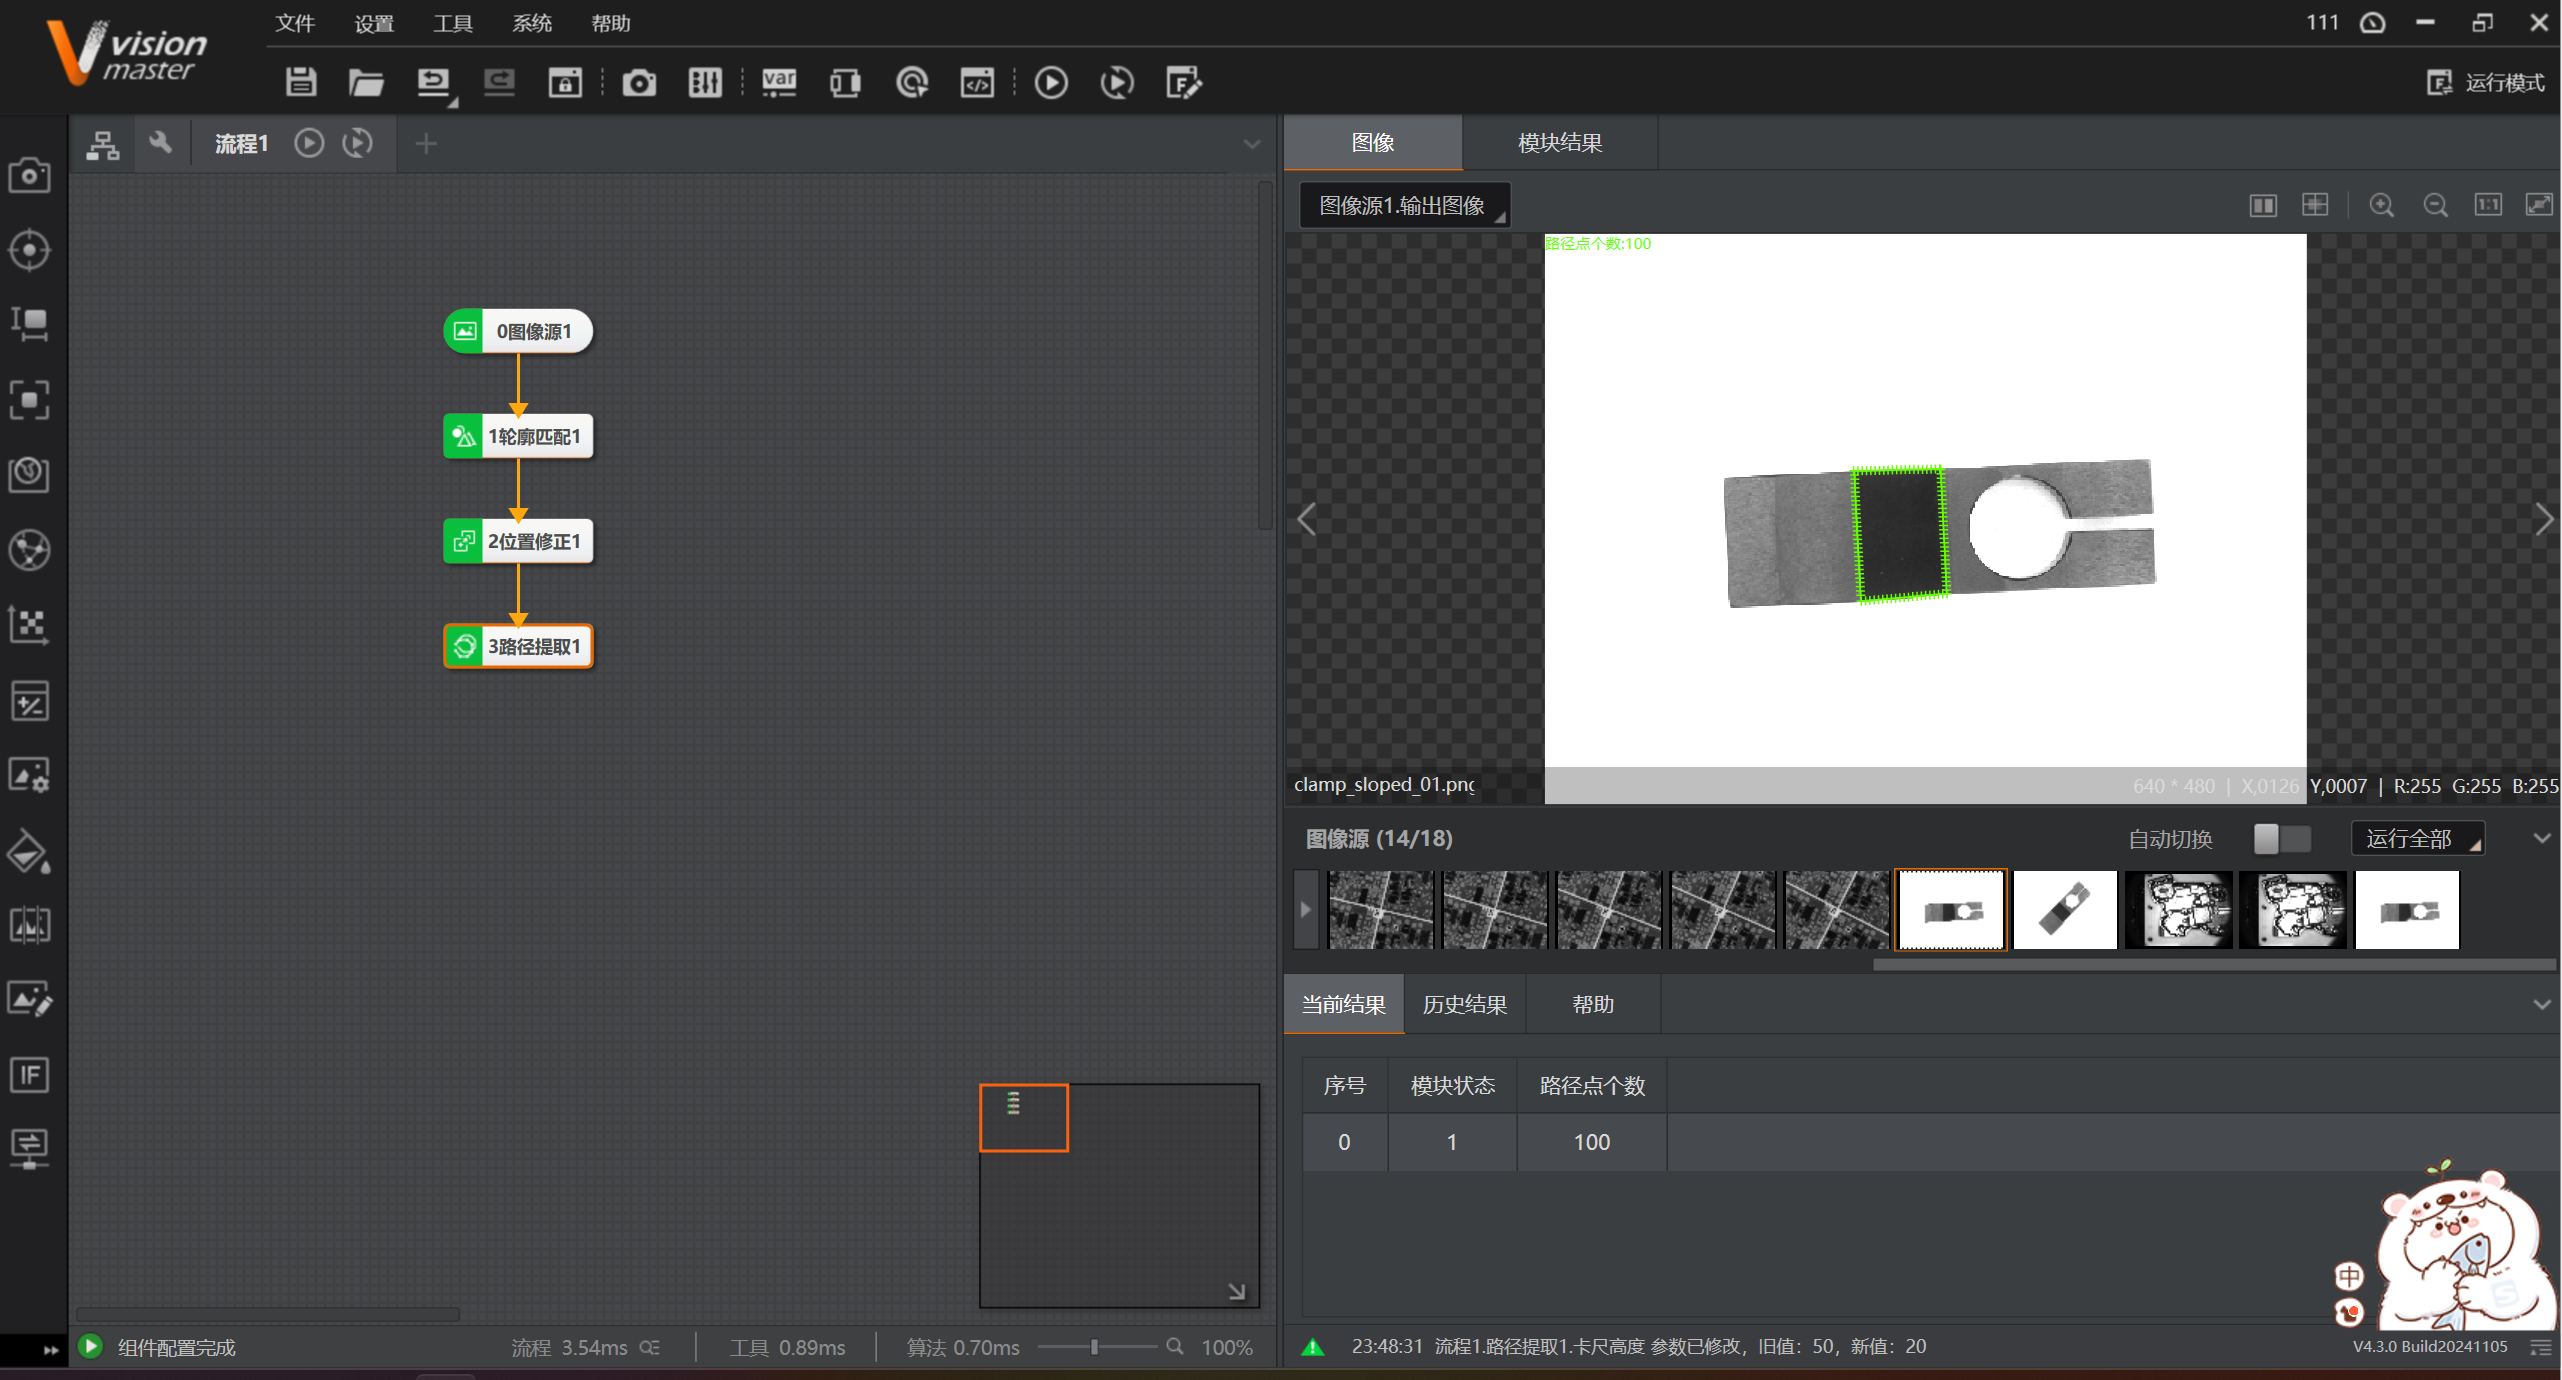Select the IF logic tools sidebar icon
Image resolution: width=2562 pixels, height=1380 pixels.
click(x=29, y=1075)
